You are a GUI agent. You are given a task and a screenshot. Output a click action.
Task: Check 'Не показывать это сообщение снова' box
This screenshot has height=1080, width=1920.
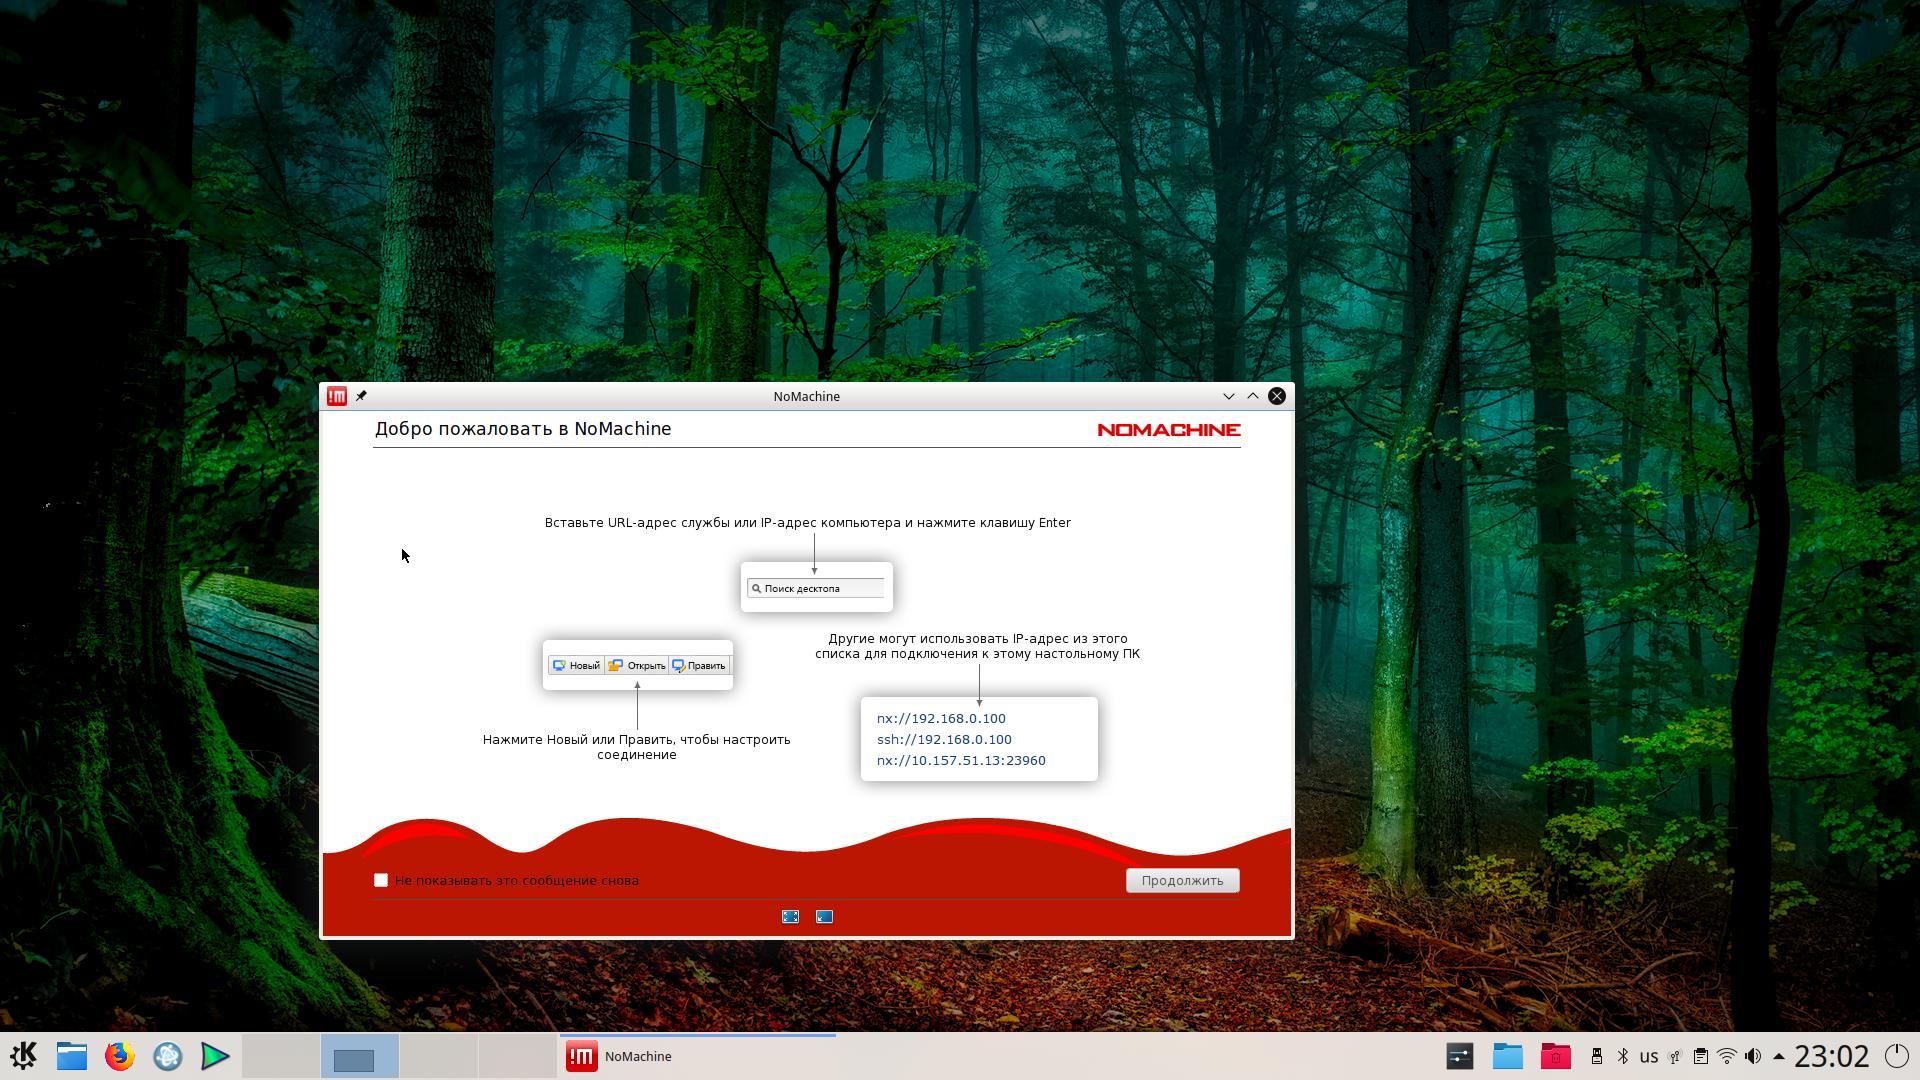click(381, 880)
